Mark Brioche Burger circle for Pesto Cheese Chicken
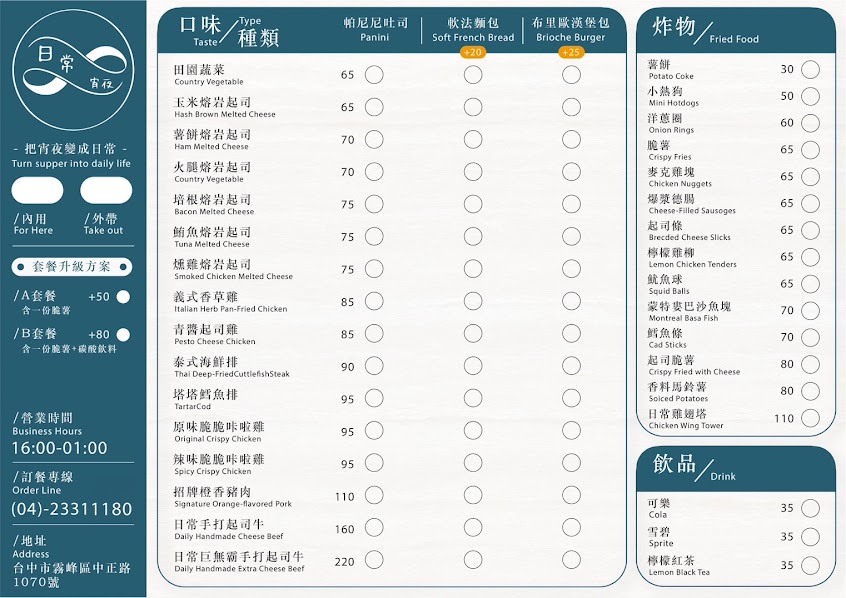The height and width of the screenshot is (598, 846). click(x=571, y=334)
